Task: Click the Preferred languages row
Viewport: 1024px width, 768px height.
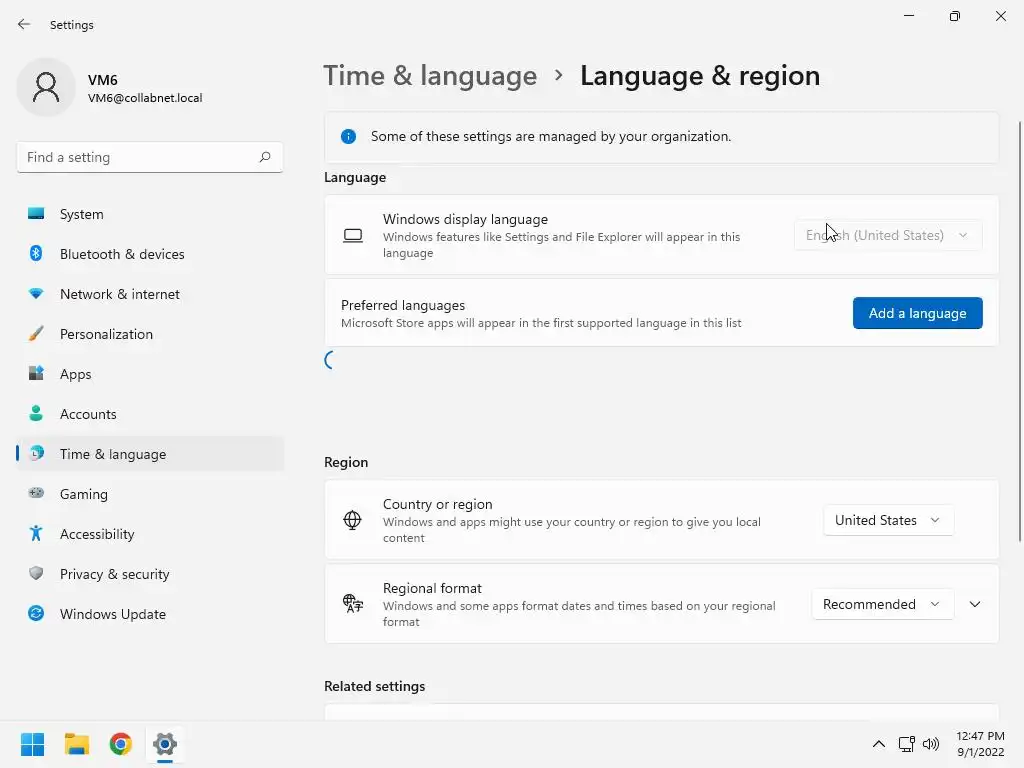Action: pos(661,313)
